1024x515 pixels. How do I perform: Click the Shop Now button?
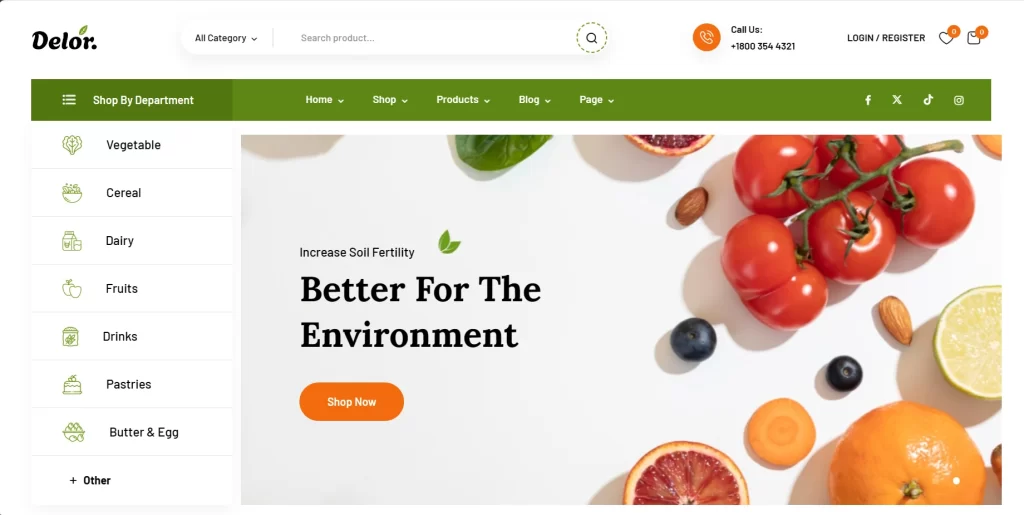pyautogui.click(x=351, y=401)
